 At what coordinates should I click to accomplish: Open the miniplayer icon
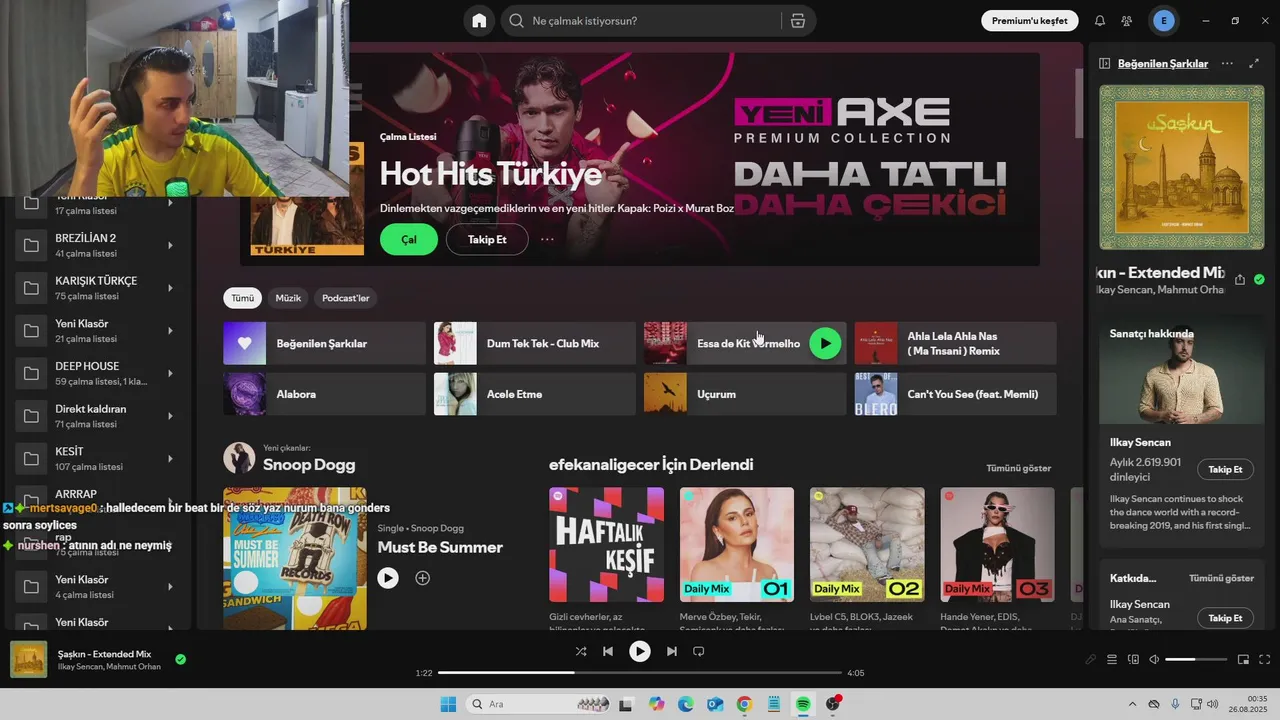click(x=1243, y=659)
